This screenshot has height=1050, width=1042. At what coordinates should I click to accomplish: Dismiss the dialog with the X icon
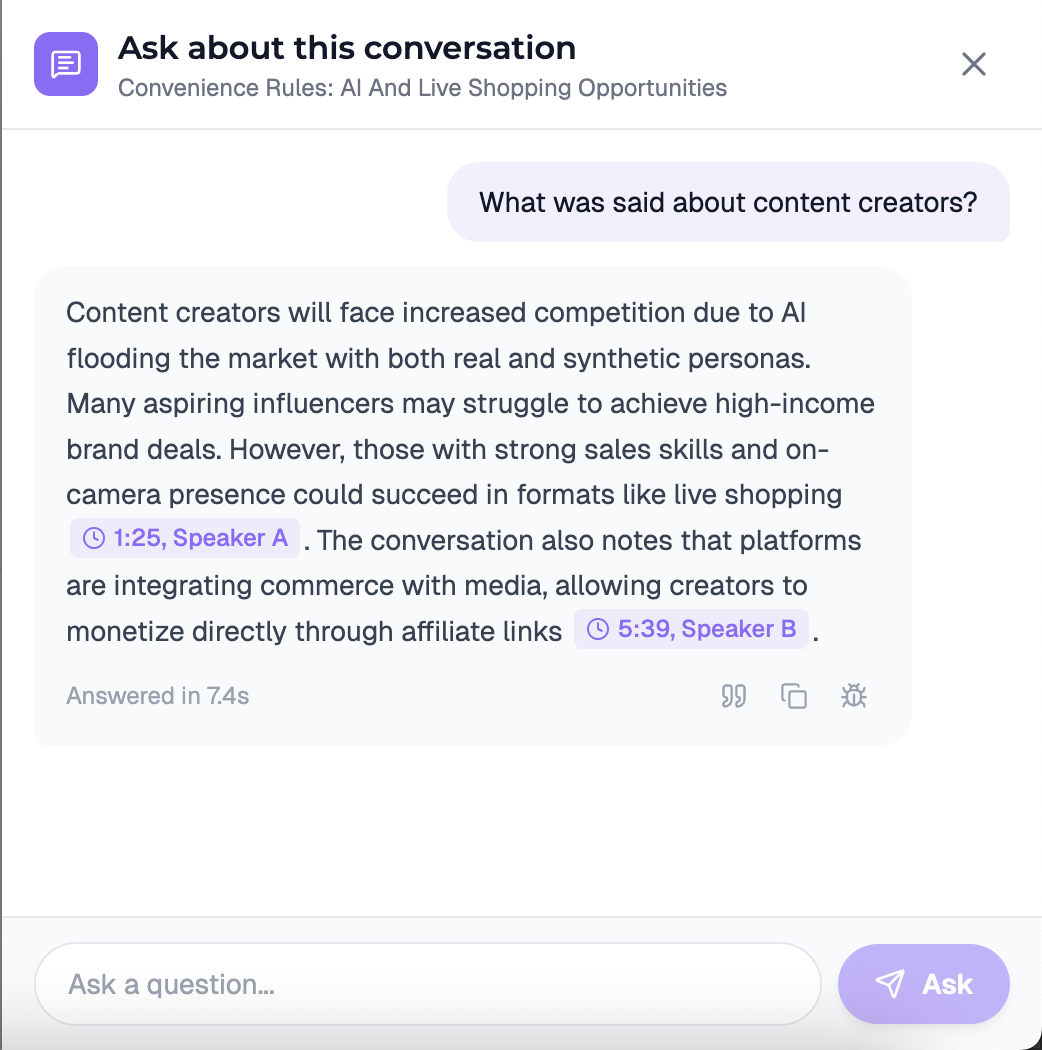(x=973, y=63)
